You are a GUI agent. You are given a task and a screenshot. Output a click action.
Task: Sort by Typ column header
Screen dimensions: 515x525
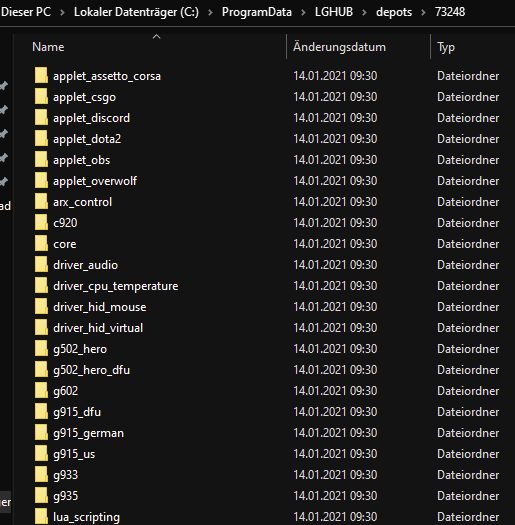point(446,47)
